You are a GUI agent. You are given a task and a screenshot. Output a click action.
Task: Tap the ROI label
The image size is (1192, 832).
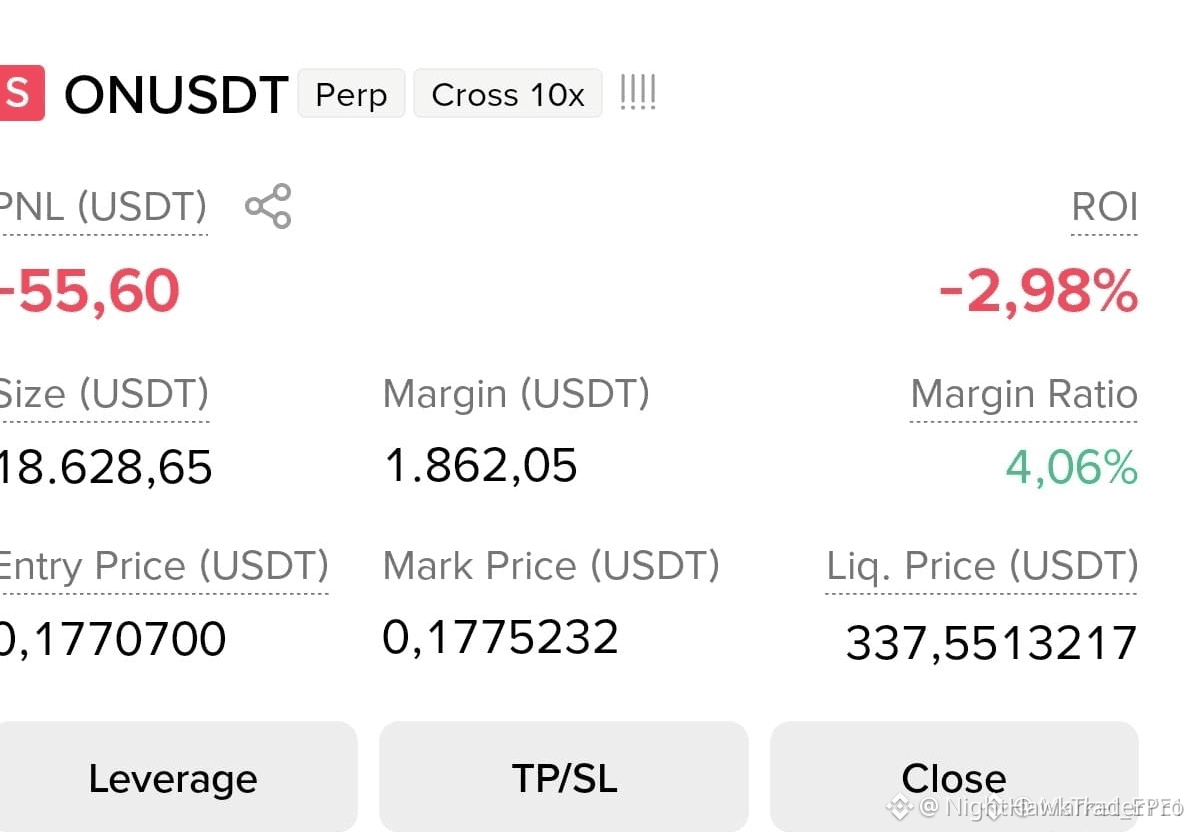[x=1105, y=207]
